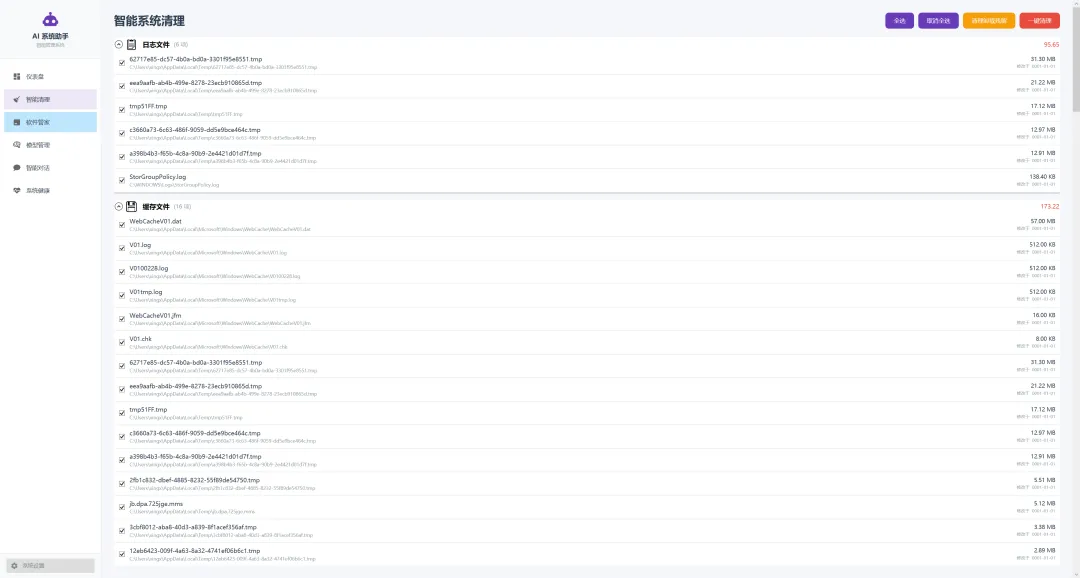
Task: Click the 缓存文件 floppy disk icon
Action: point(132,207)
